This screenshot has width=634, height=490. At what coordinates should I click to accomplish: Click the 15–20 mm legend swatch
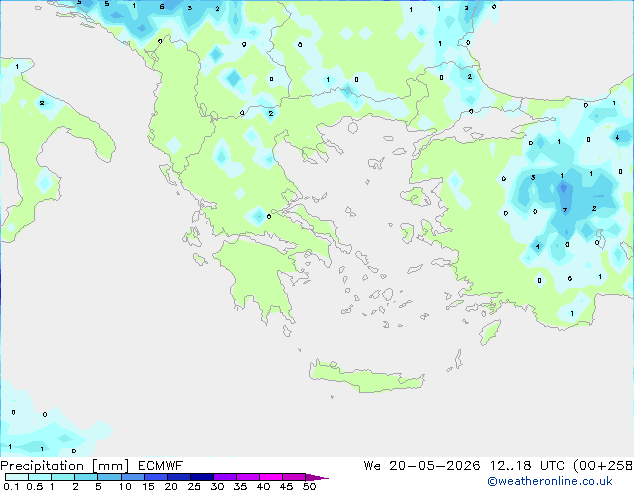[155, 477]
